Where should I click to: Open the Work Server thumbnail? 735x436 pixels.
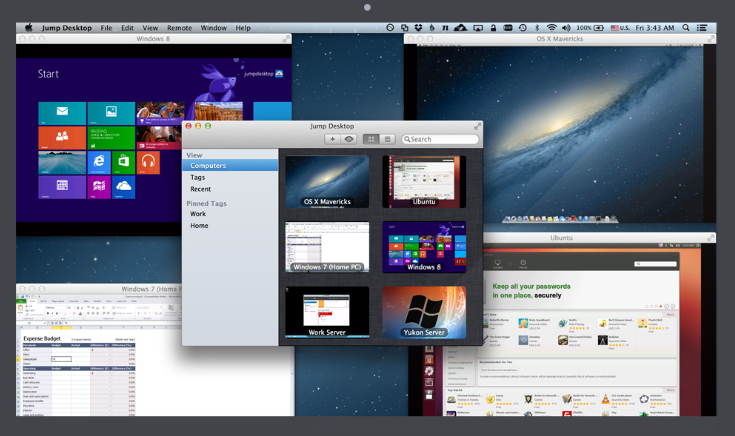click(x=327, y=312)
